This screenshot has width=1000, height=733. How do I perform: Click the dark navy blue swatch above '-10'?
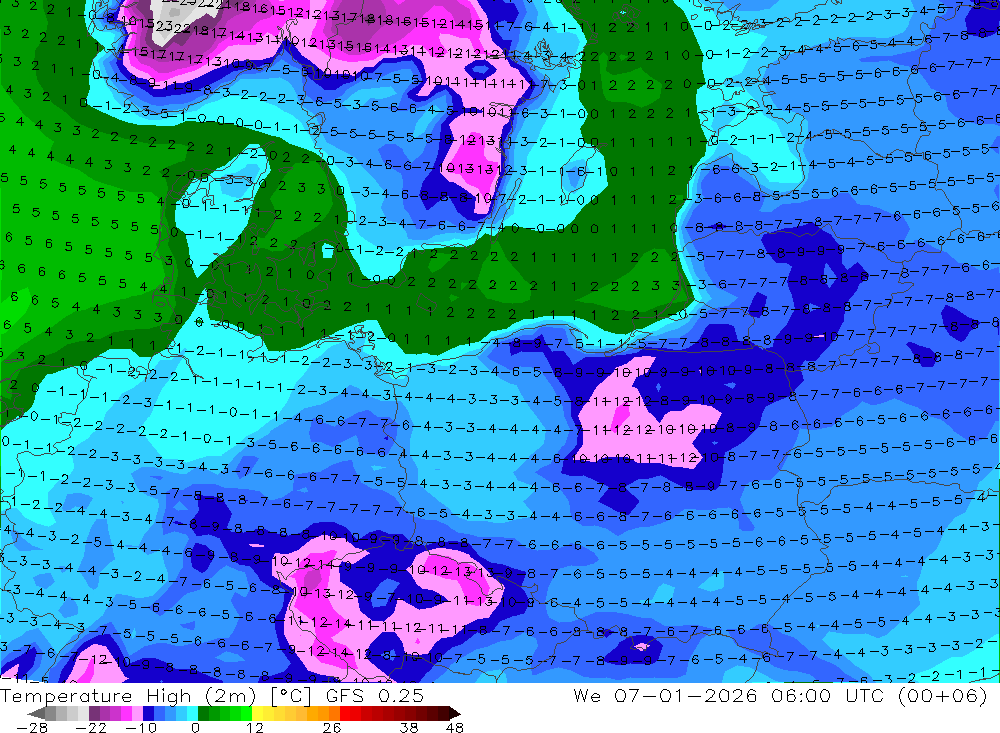pos(148,713)
